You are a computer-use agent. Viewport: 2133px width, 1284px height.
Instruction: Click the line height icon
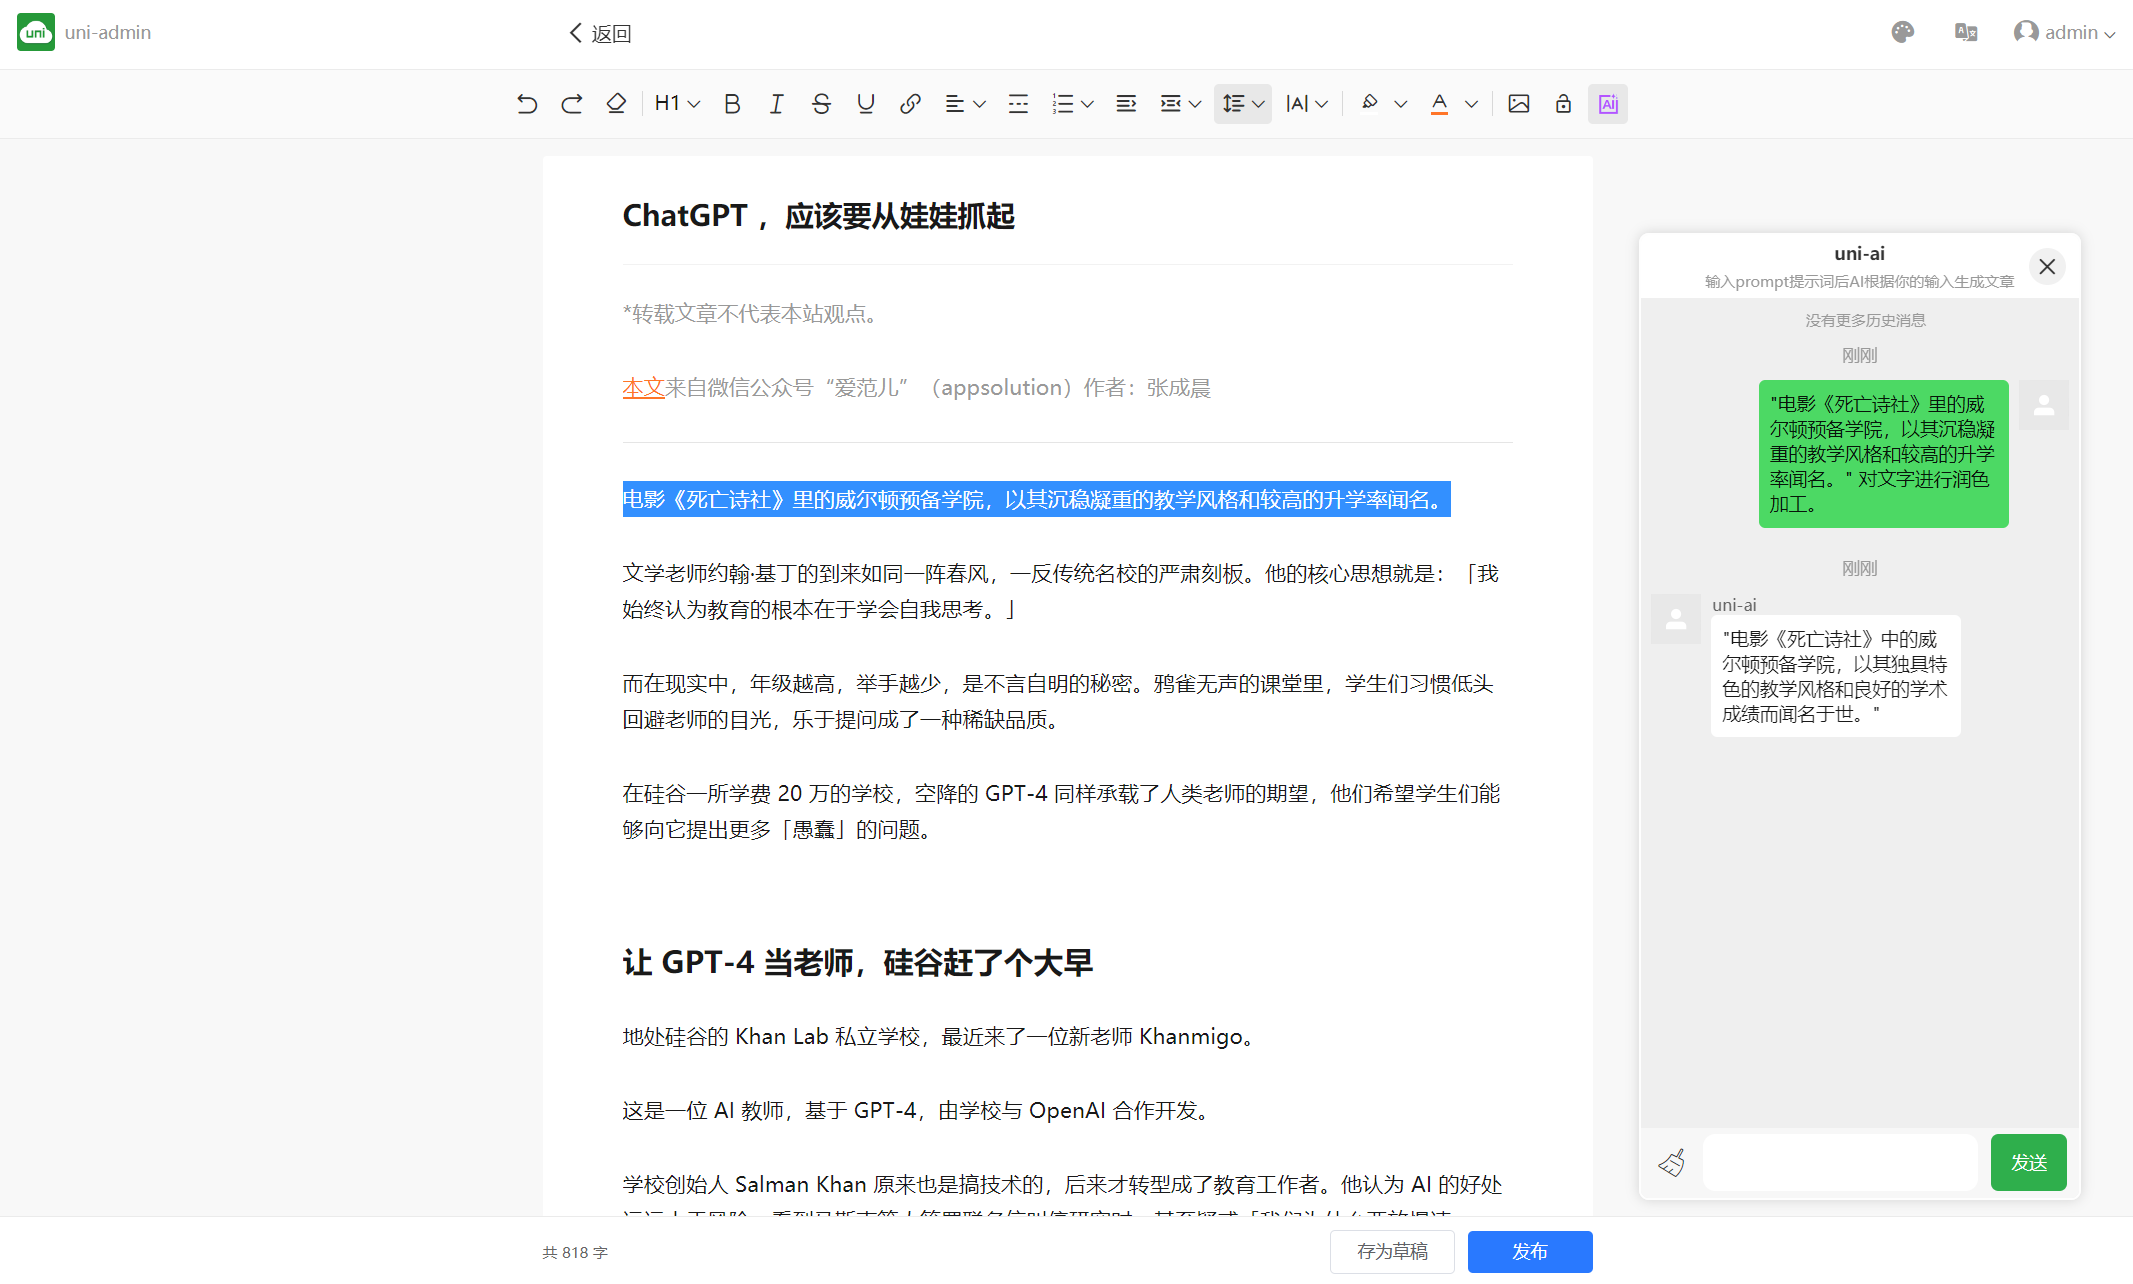pyautogui.click(x=1234, y=104)
